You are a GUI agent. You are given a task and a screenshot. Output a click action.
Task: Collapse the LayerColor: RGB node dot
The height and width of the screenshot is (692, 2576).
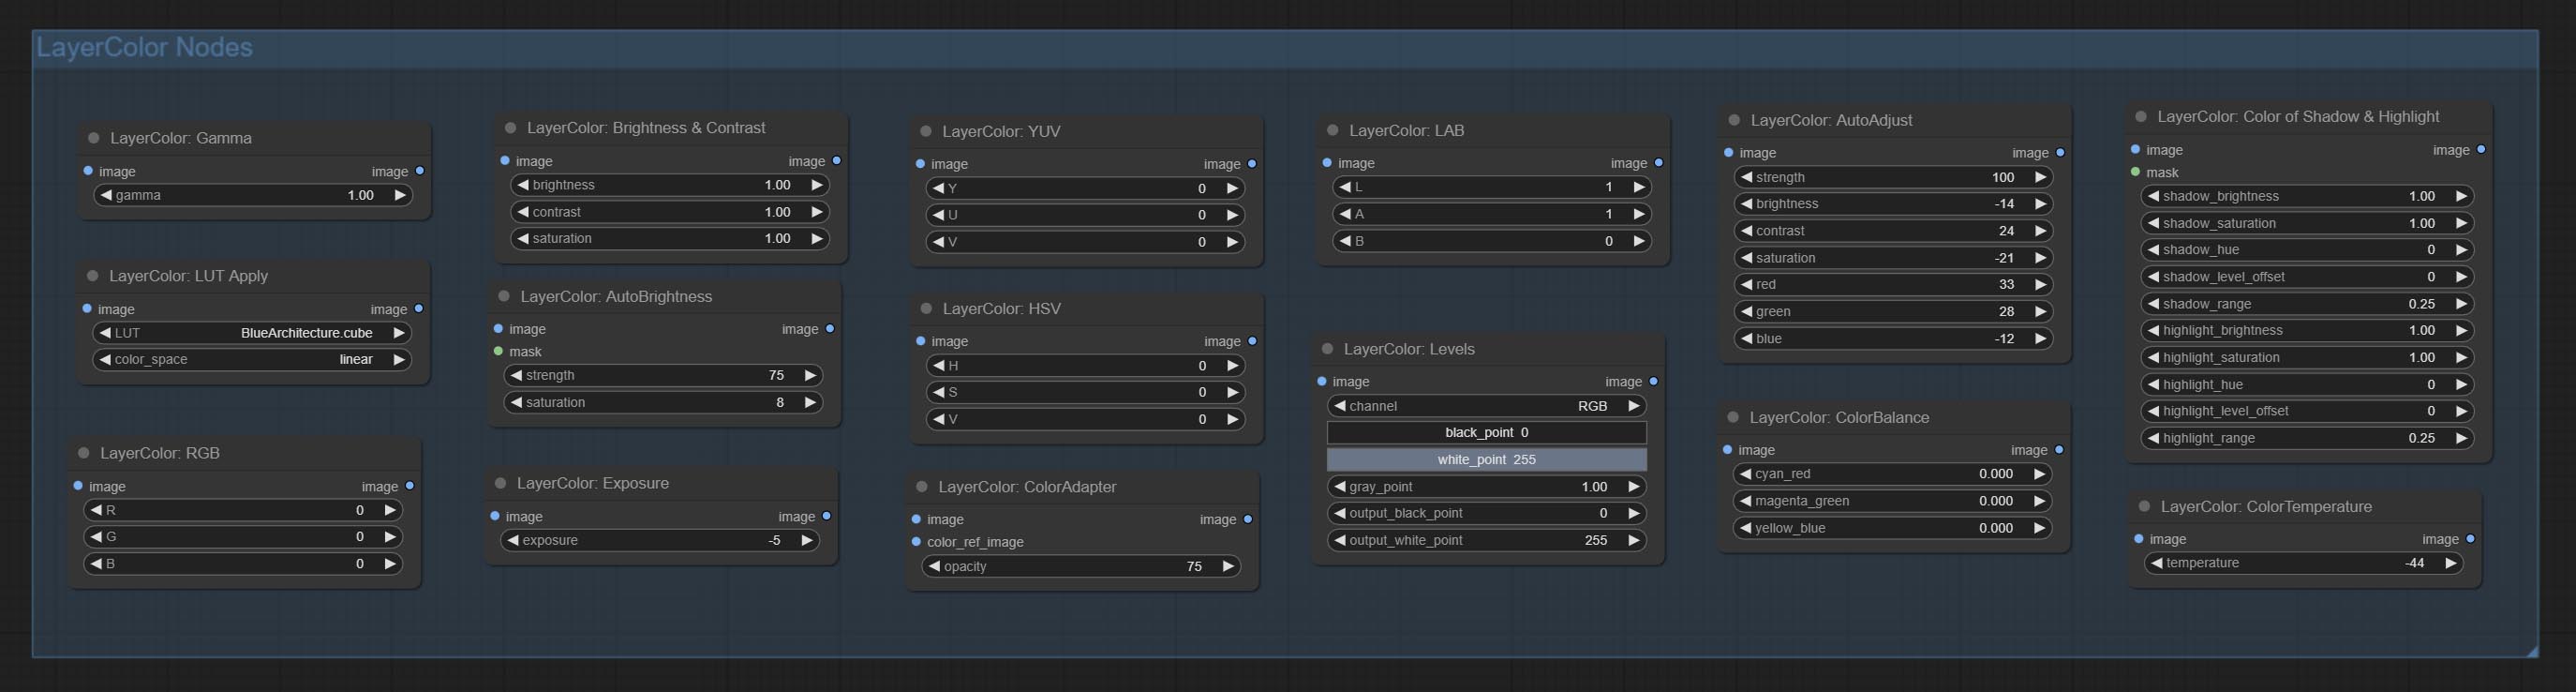coord(84,453)
